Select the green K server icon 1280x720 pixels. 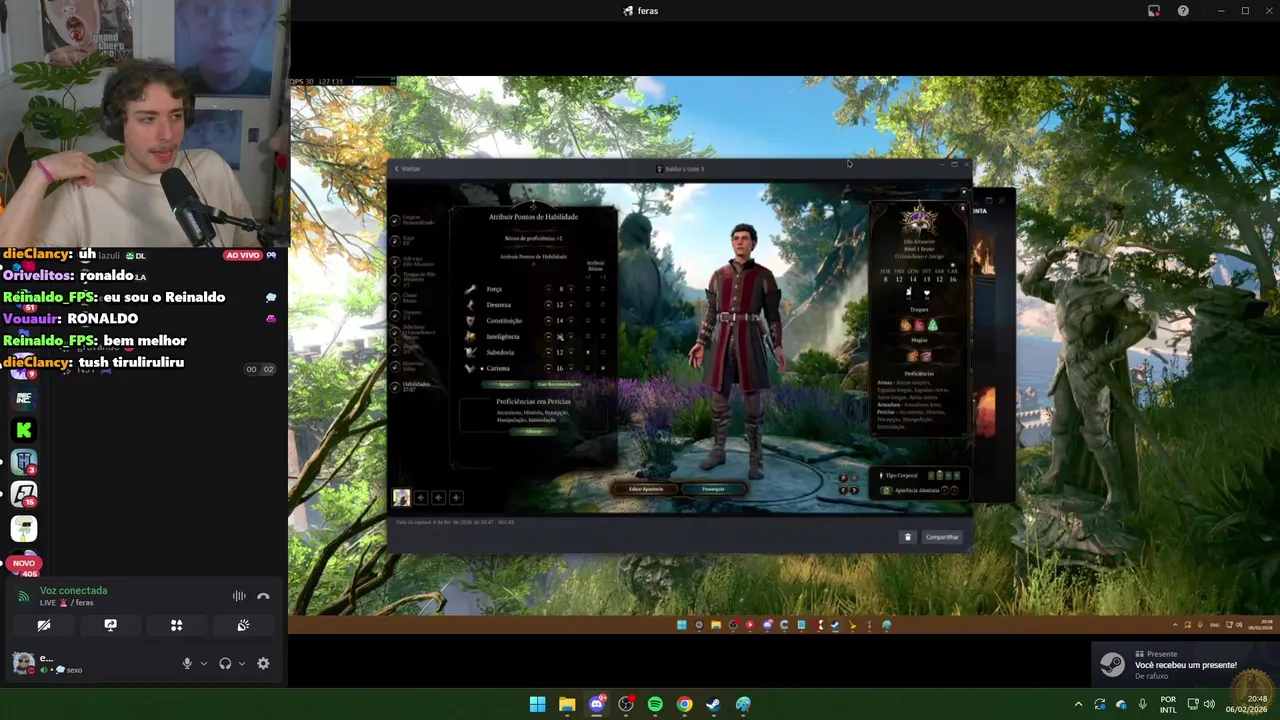click(x=24, y=430)
